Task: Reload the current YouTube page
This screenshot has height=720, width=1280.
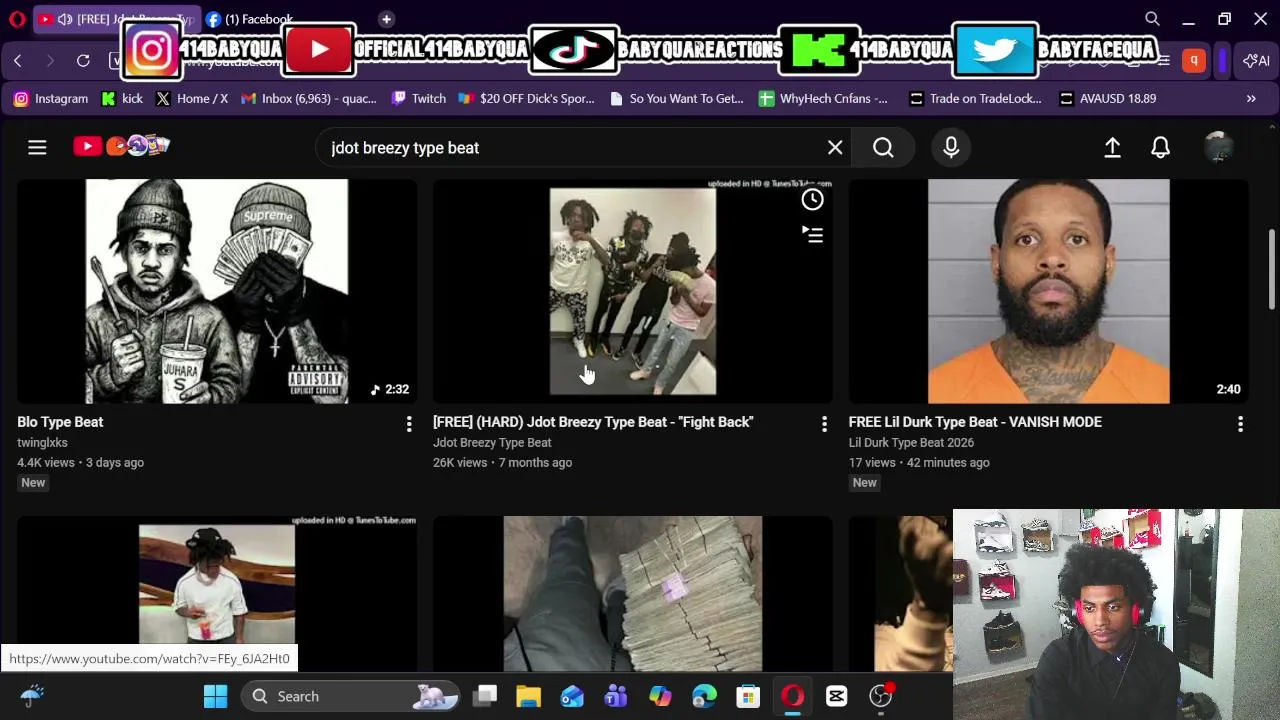Action: 83,61
